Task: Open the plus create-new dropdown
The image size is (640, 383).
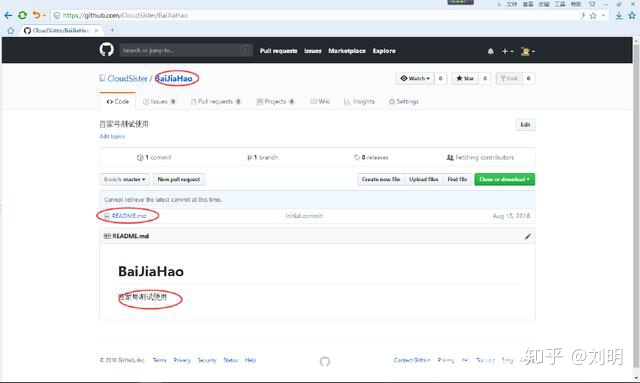Action: pos(507,51)
